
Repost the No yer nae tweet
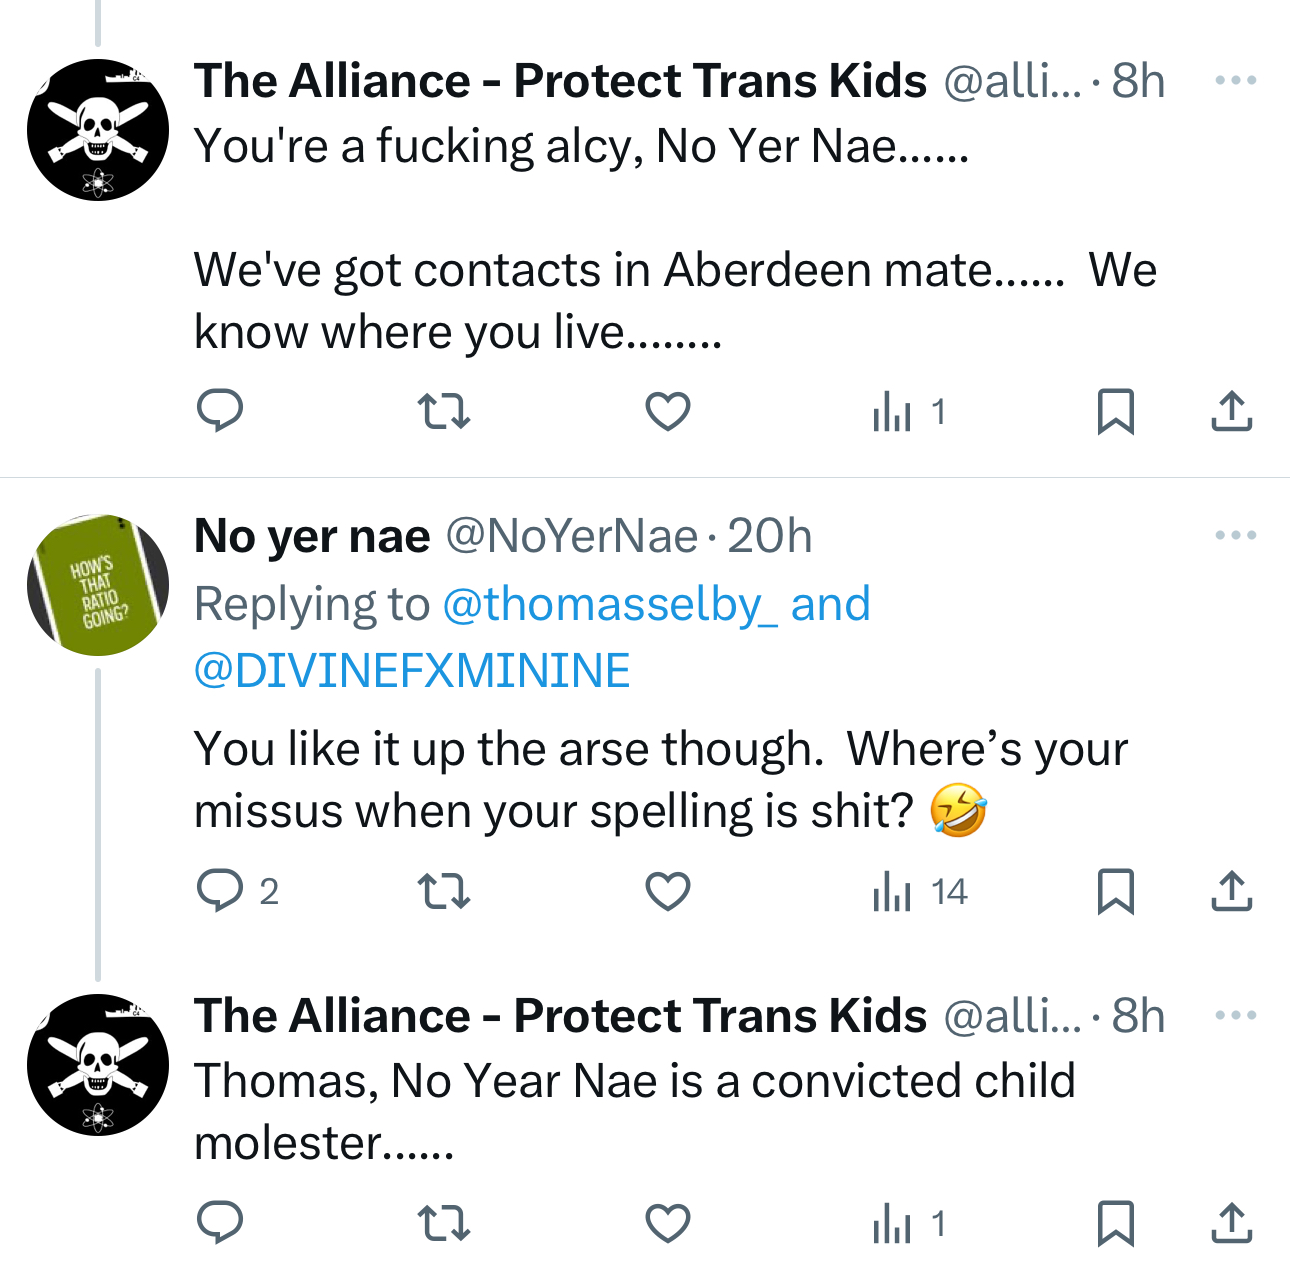[443, 890]
